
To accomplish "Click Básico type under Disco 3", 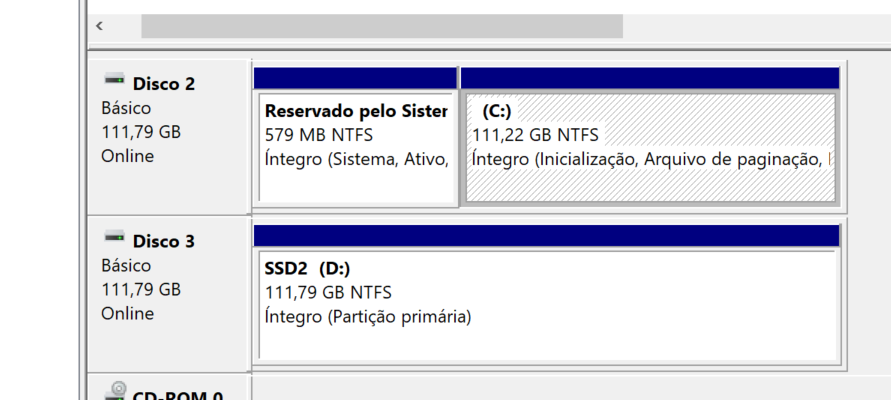I will click(x=126, y=266).
